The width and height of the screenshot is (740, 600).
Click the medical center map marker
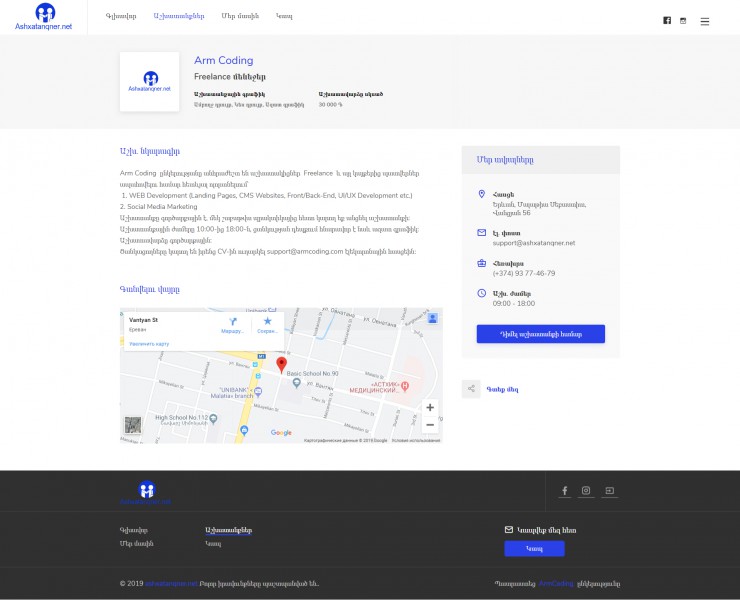(405, 386)
